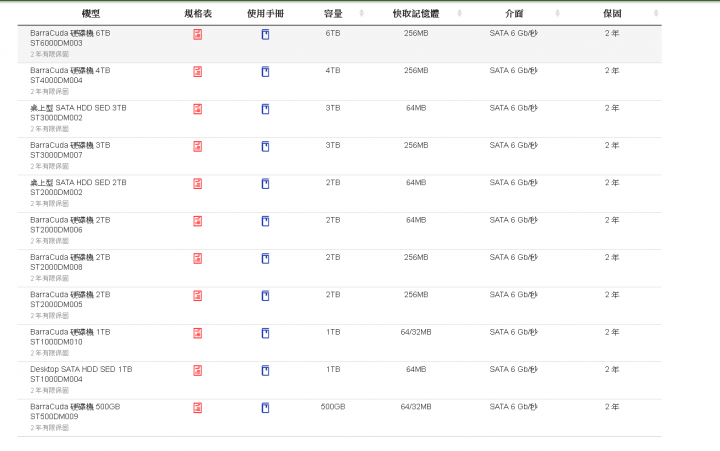Open spec sheet PDF for ST2000DM006

197,221
